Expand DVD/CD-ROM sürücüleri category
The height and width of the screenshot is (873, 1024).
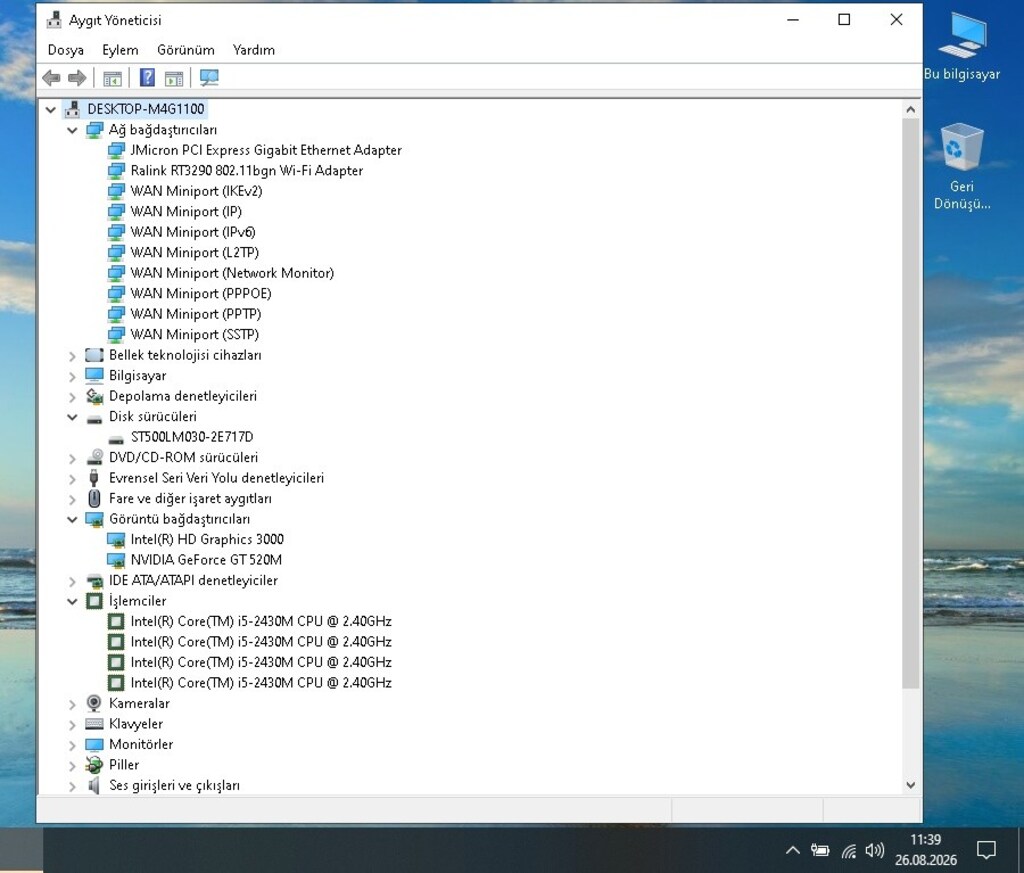pos(72,458)
